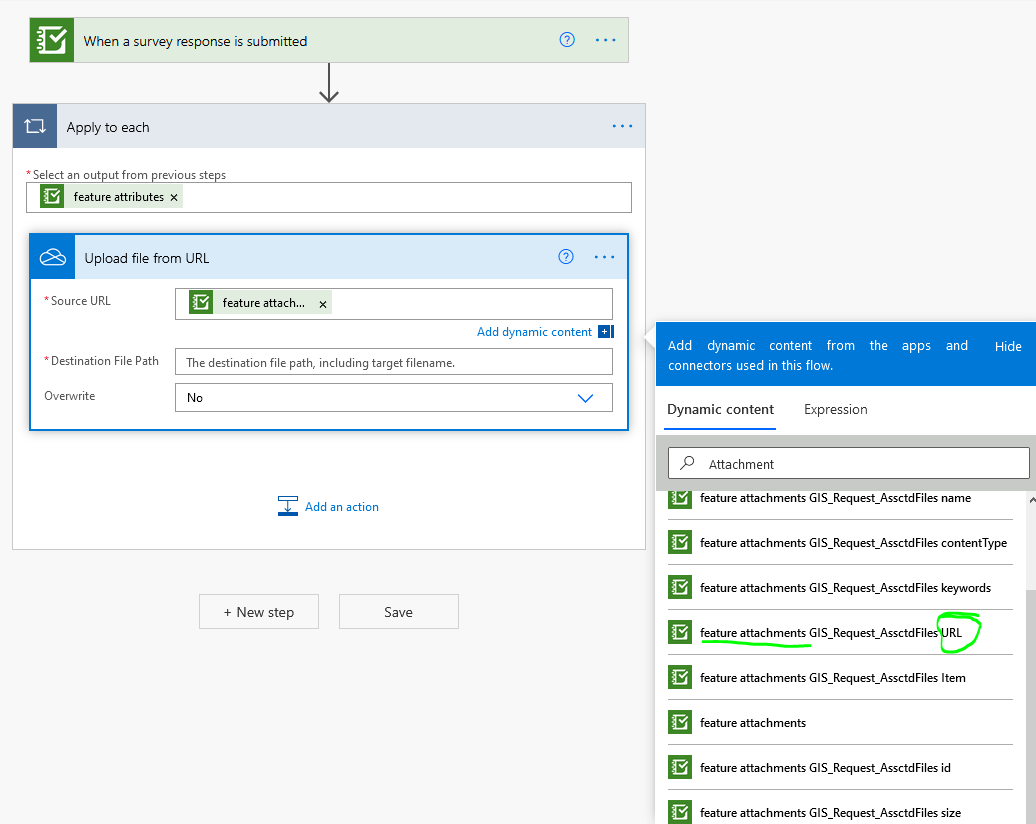The width and height of the screenshot is (1036, 824).
Task: Open the help icon on Upload file from URL
Action: coord(566,257)
